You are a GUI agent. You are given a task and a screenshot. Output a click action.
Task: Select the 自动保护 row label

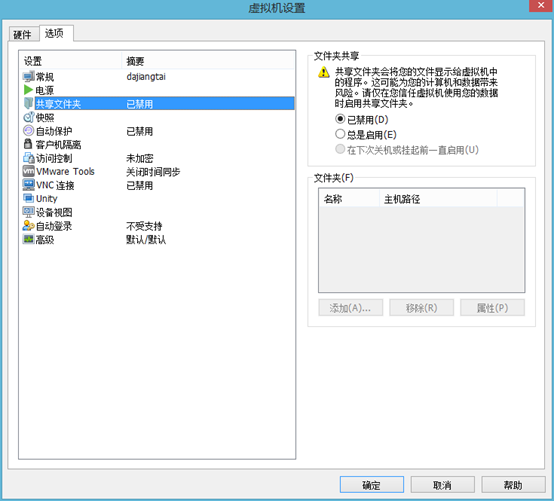[x=54, y=131]
